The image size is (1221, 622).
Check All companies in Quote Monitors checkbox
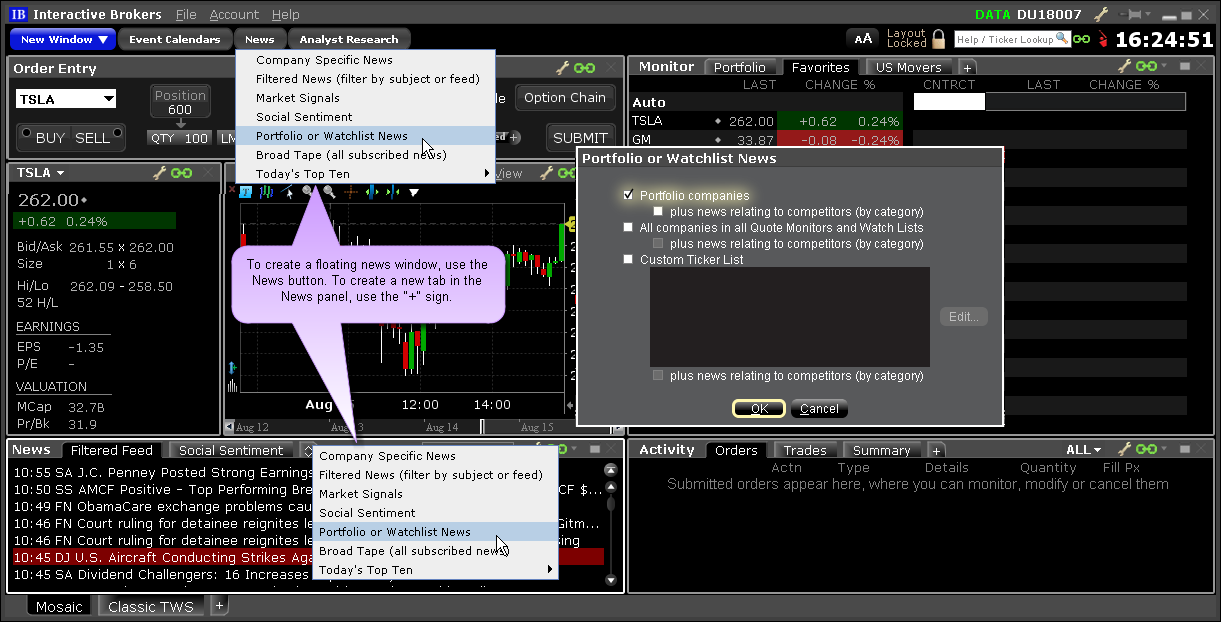click(628, 227)
